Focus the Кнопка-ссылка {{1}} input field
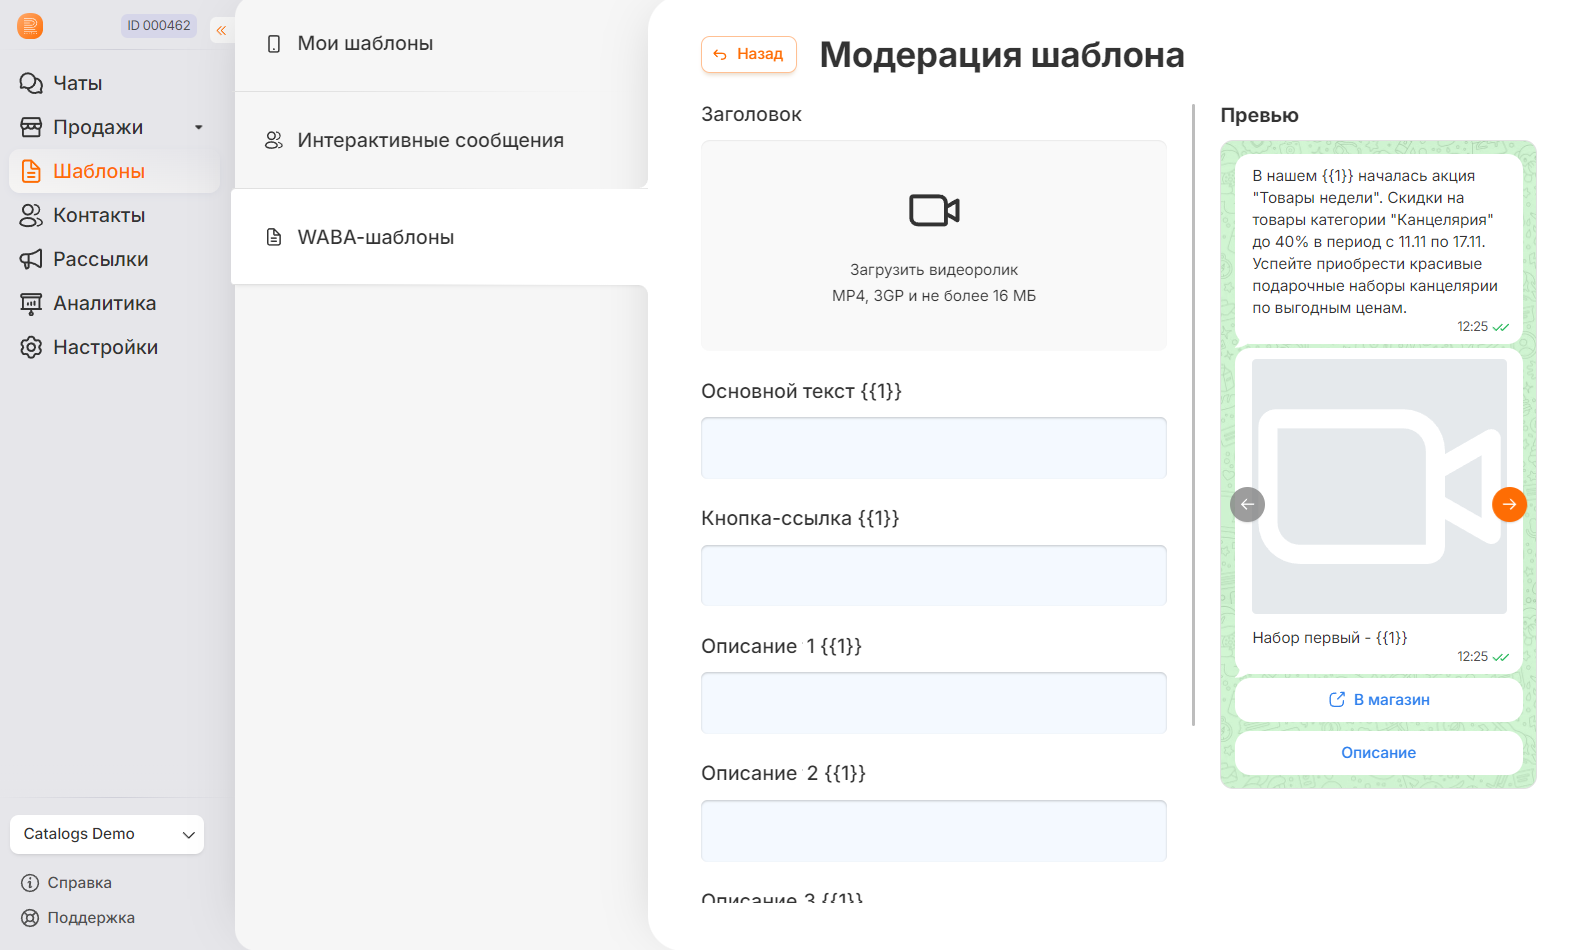This screenshot has width=1595, height=950. point(934,575)
